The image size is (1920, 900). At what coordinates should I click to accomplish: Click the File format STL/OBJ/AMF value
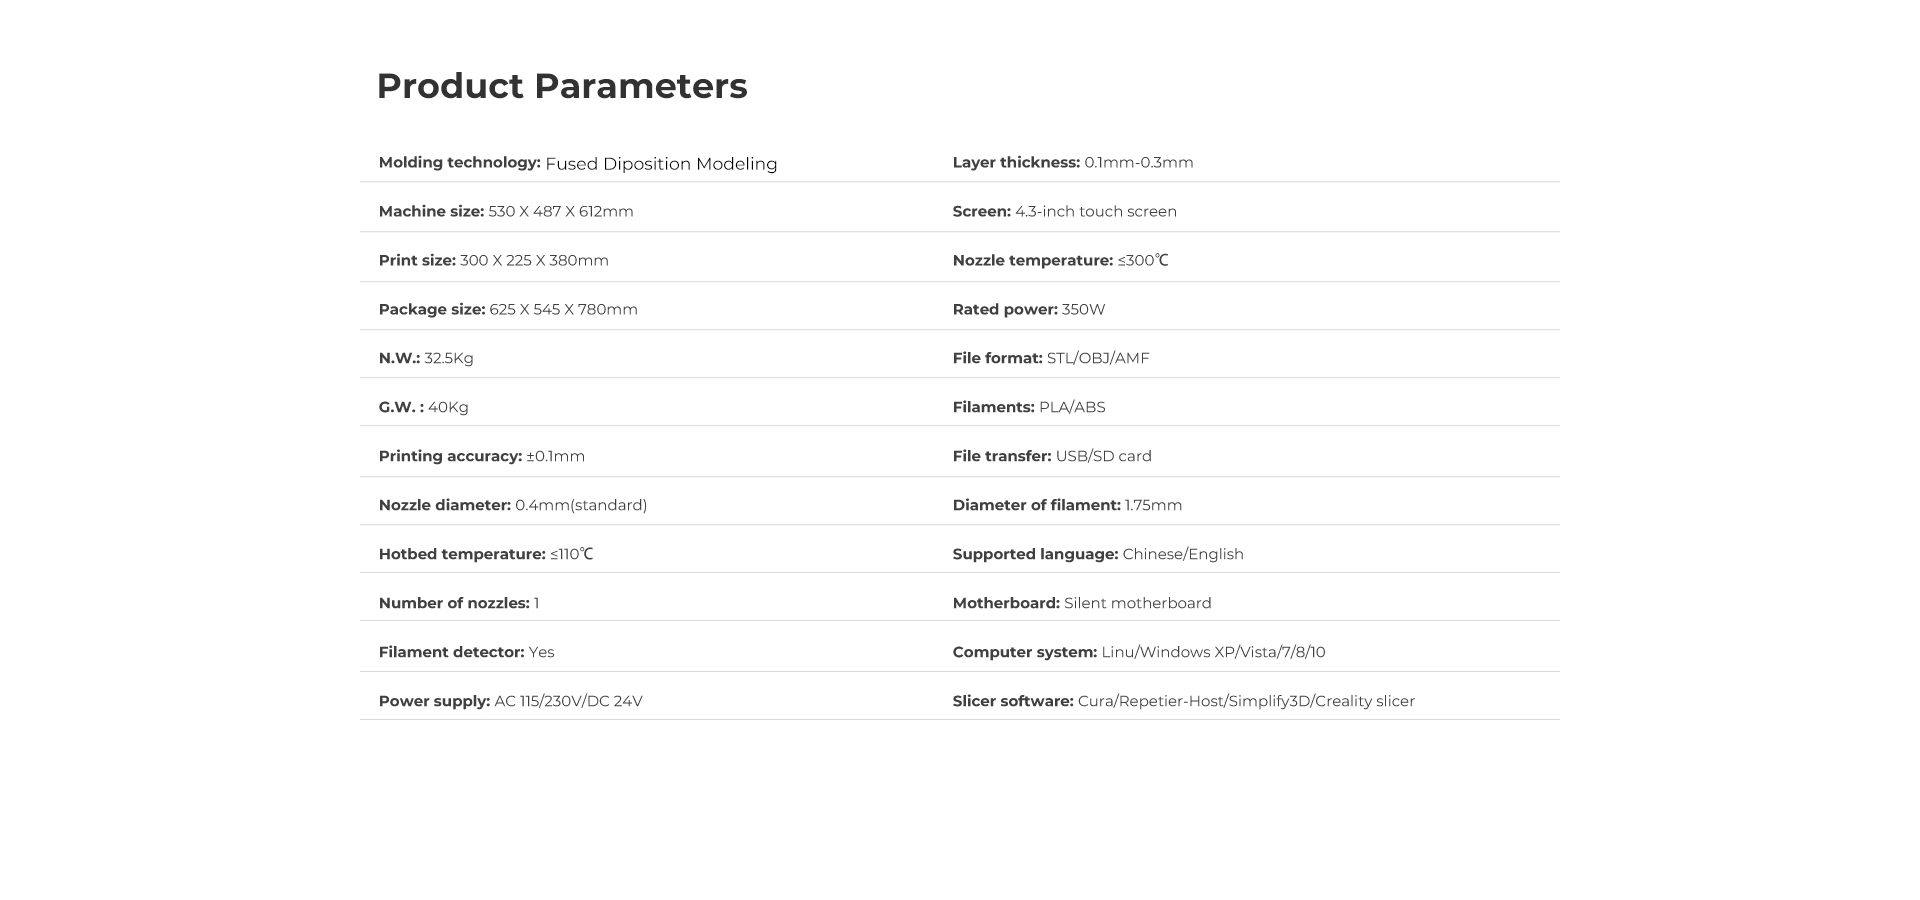click(1098, 358)
